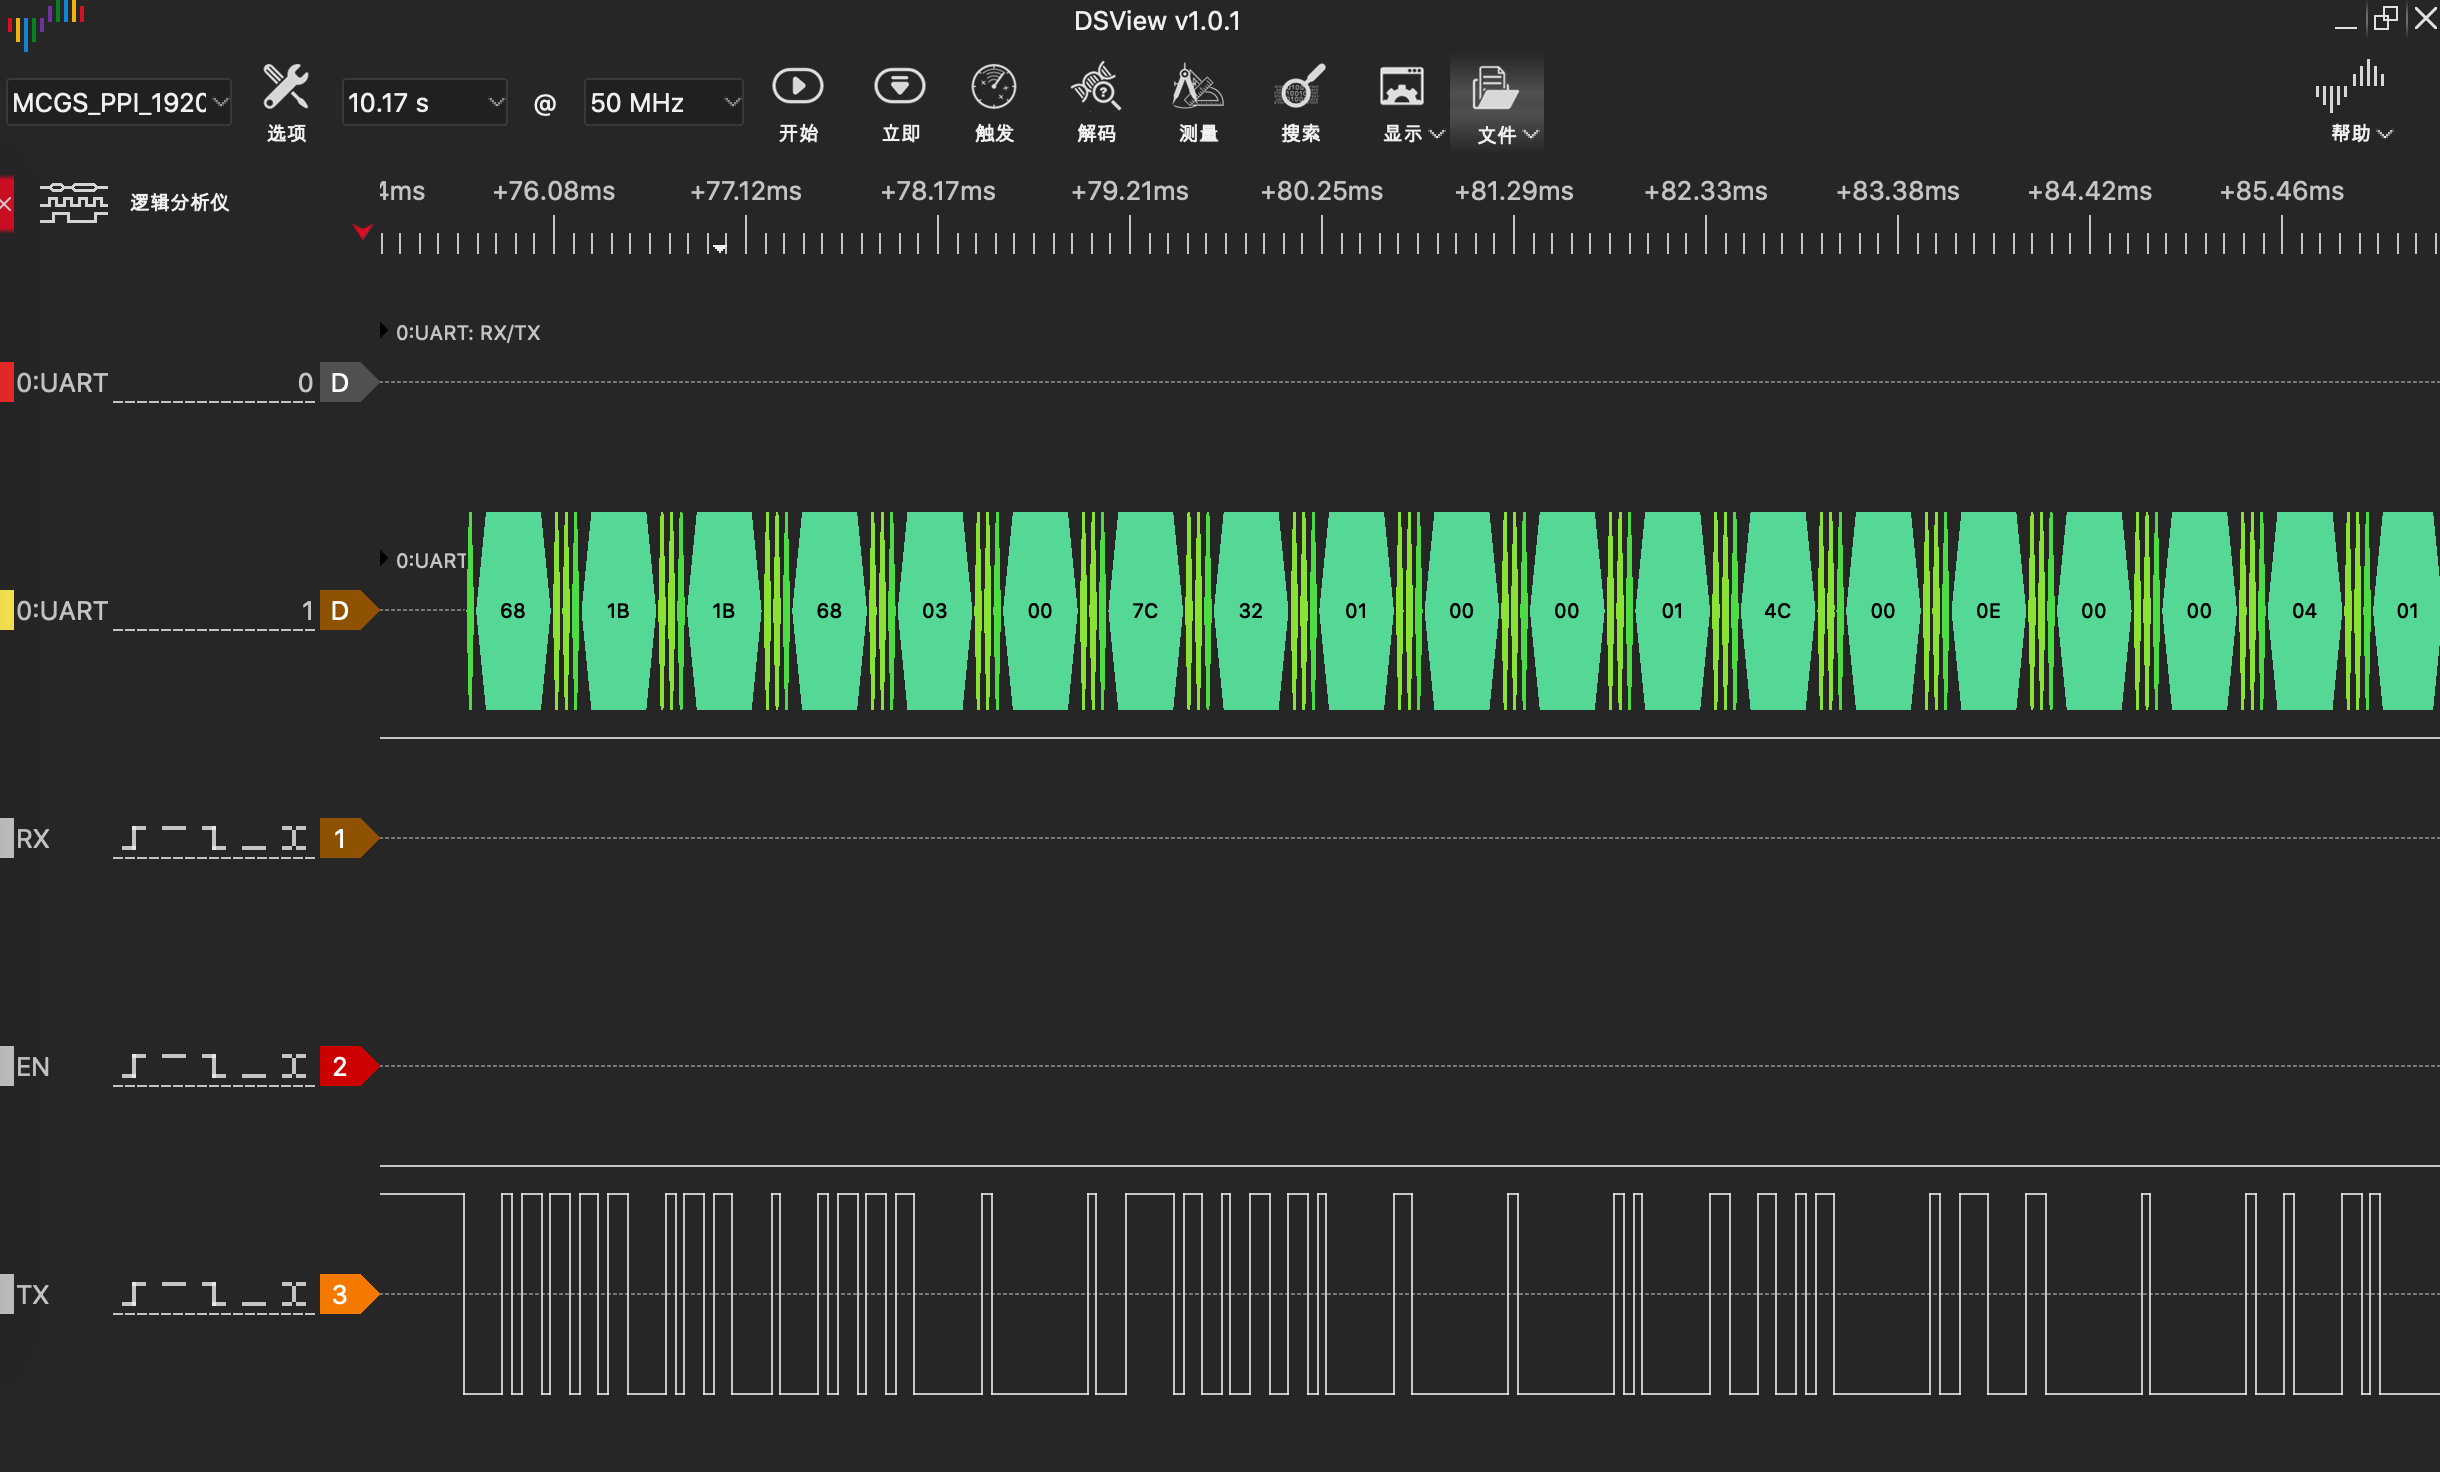Open the device selection dropdown MCGS_PPI_1920
This screenshot has width=2440, height=1472.
click(x=119, y=102)
